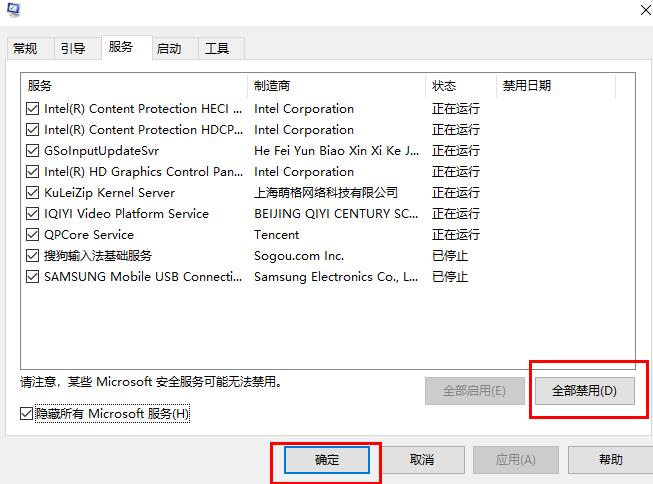Click the 状态 column header
The width and height of the screenshot is (653, 484).
[x=460, y=86]
